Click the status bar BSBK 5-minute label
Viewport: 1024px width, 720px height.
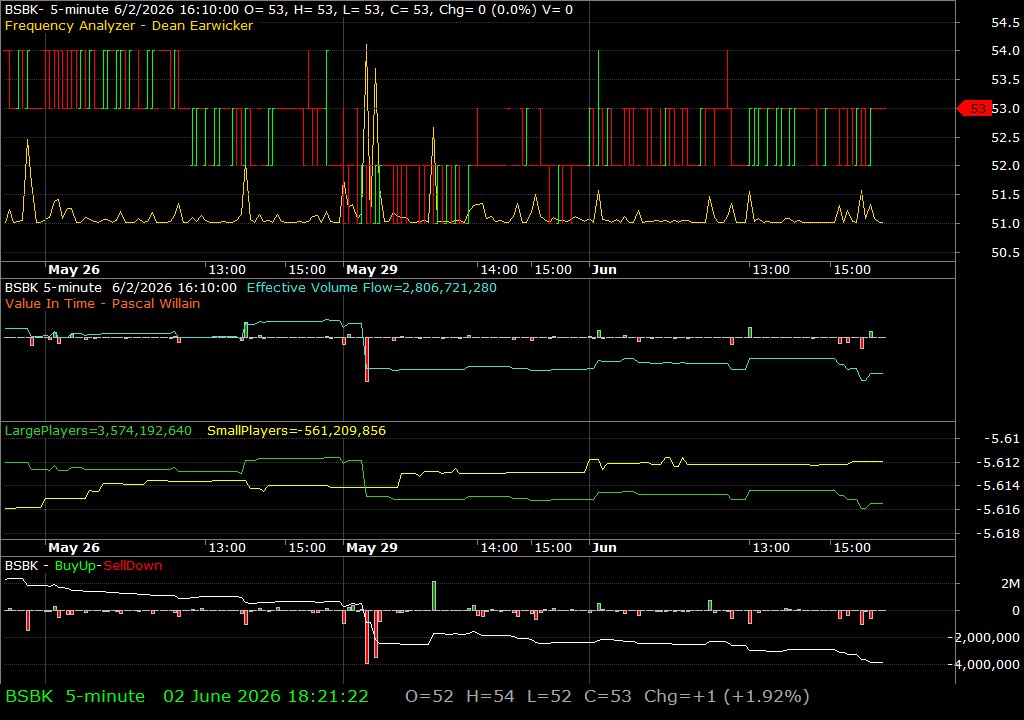click(x=75, y=696)
